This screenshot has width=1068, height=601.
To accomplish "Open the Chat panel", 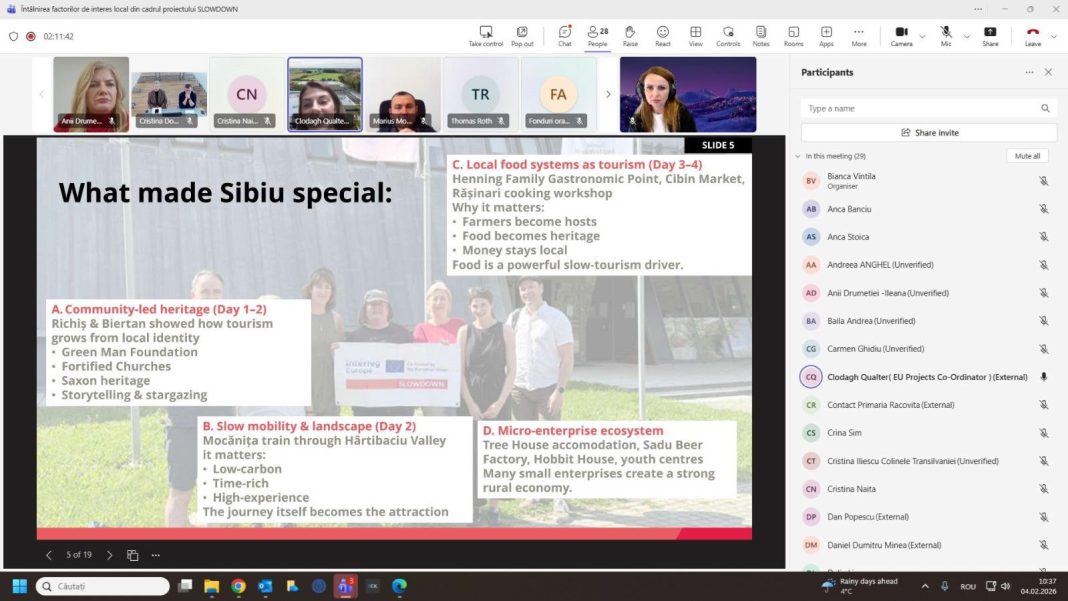I will click(x=565, y=36).
